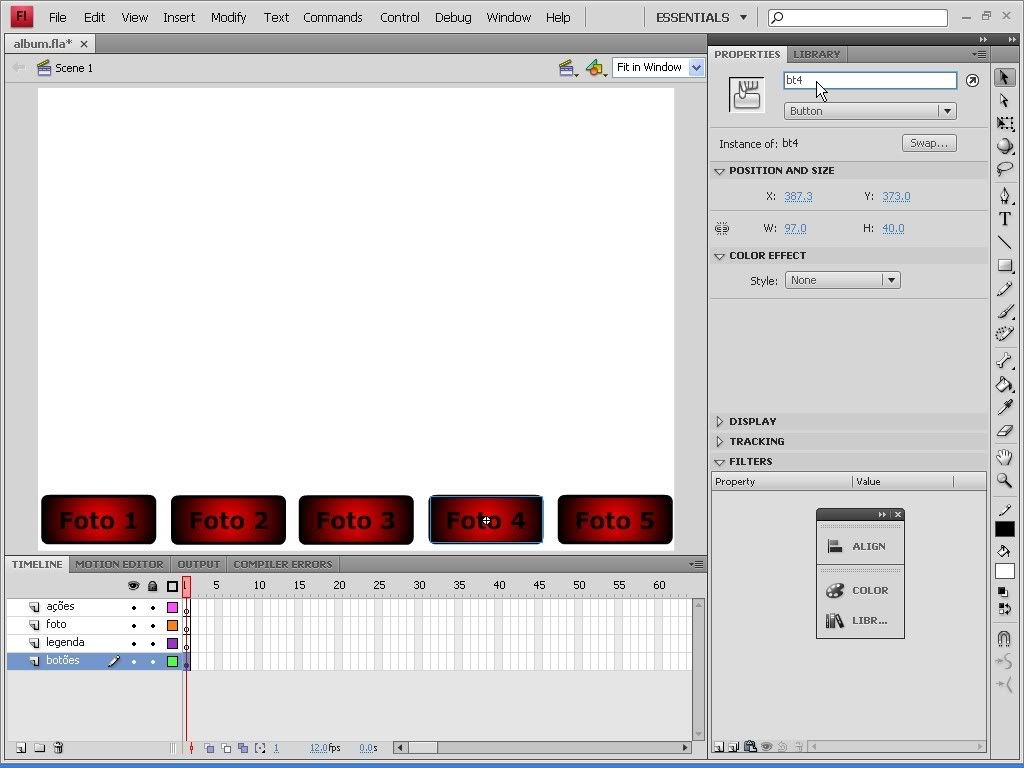Toggle lock dot of the legenda layer

coord(152,643)
